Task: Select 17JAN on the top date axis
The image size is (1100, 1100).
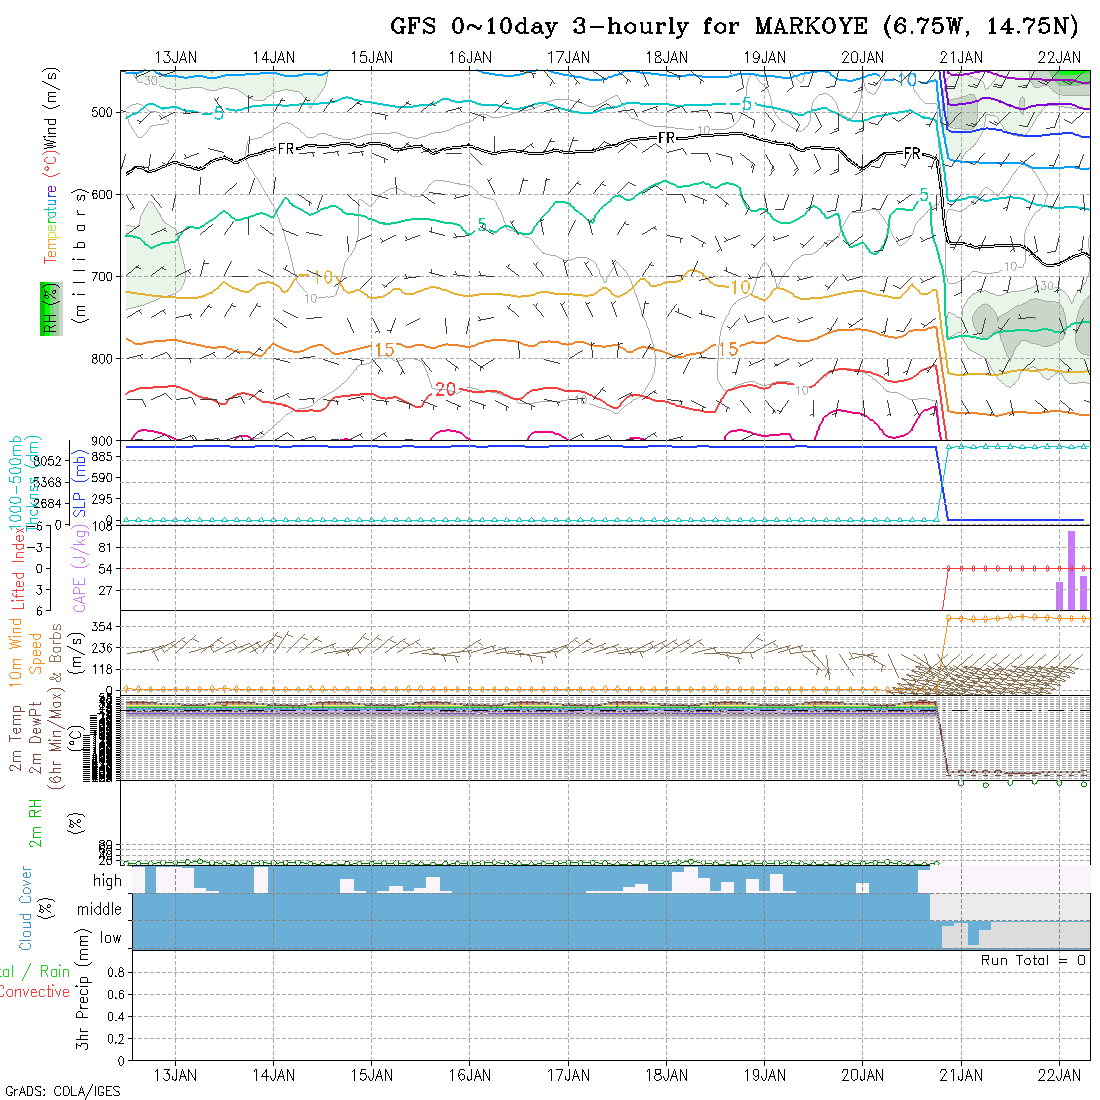Action: pyautogui.click(x=569, y=57)
